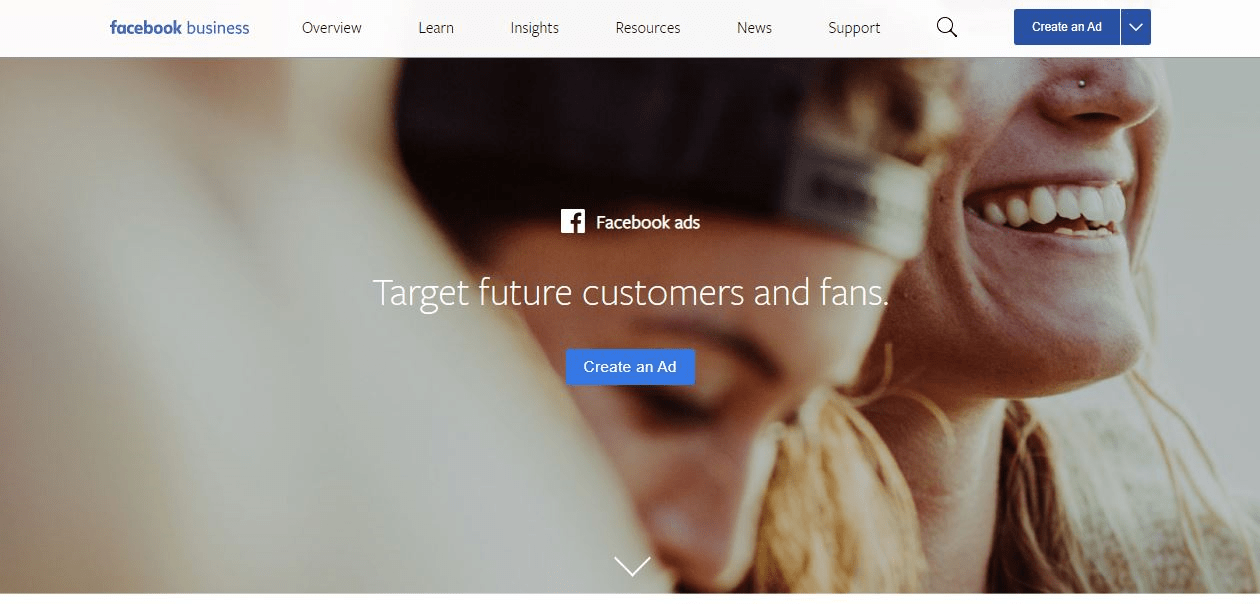This screenshot has width=1260, height=604.
Task: Open the Support menu item
Action: 854,28
